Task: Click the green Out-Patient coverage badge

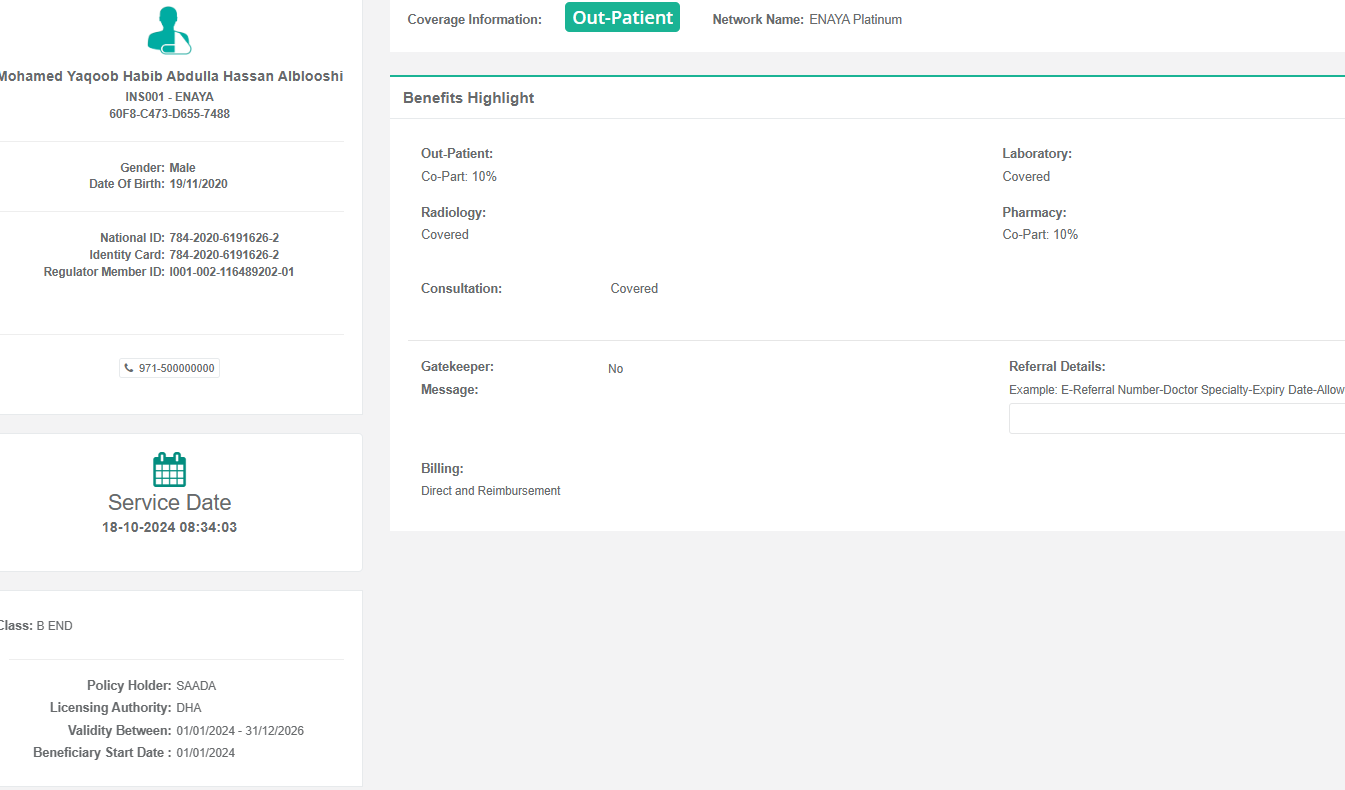Action: point(622,18)
